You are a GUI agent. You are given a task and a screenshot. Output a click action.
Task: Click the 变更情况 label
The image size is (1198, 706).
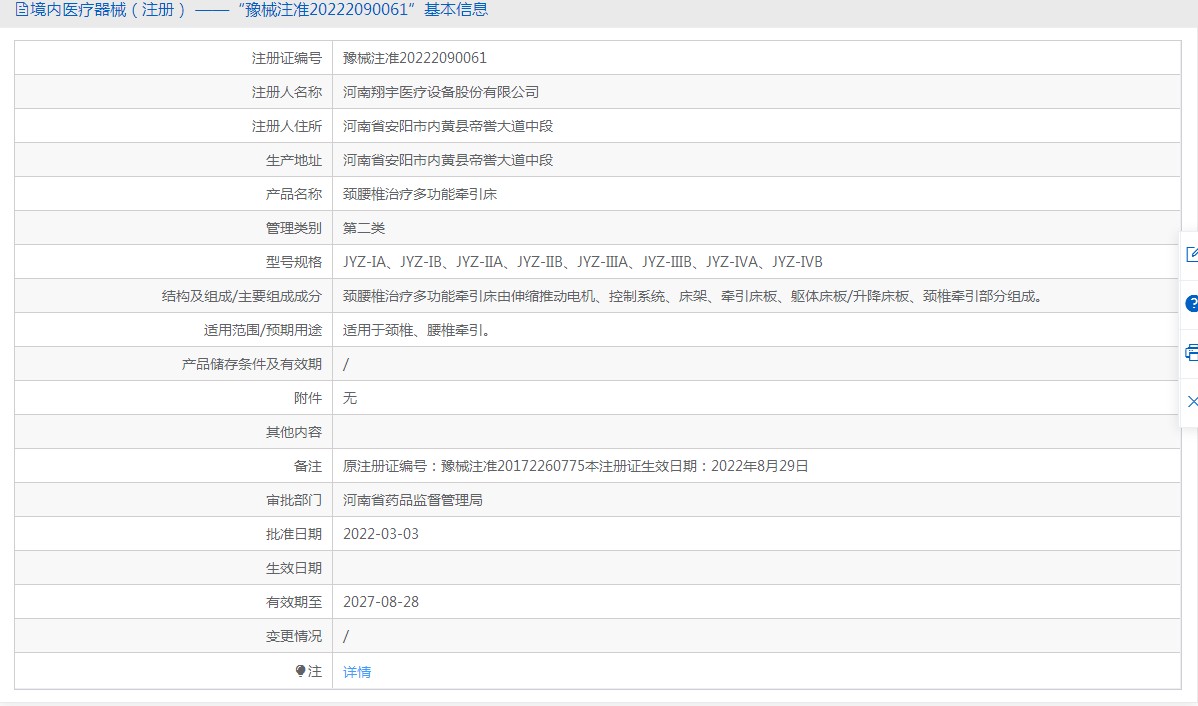pos(293,636)
